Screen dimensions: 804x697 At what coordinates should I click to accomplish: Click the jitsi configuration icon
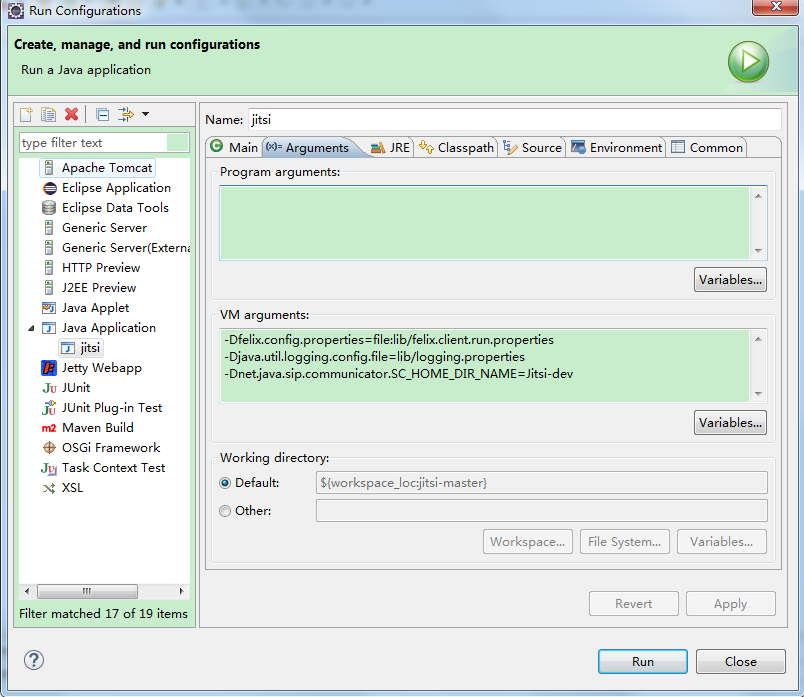(68, 348)
